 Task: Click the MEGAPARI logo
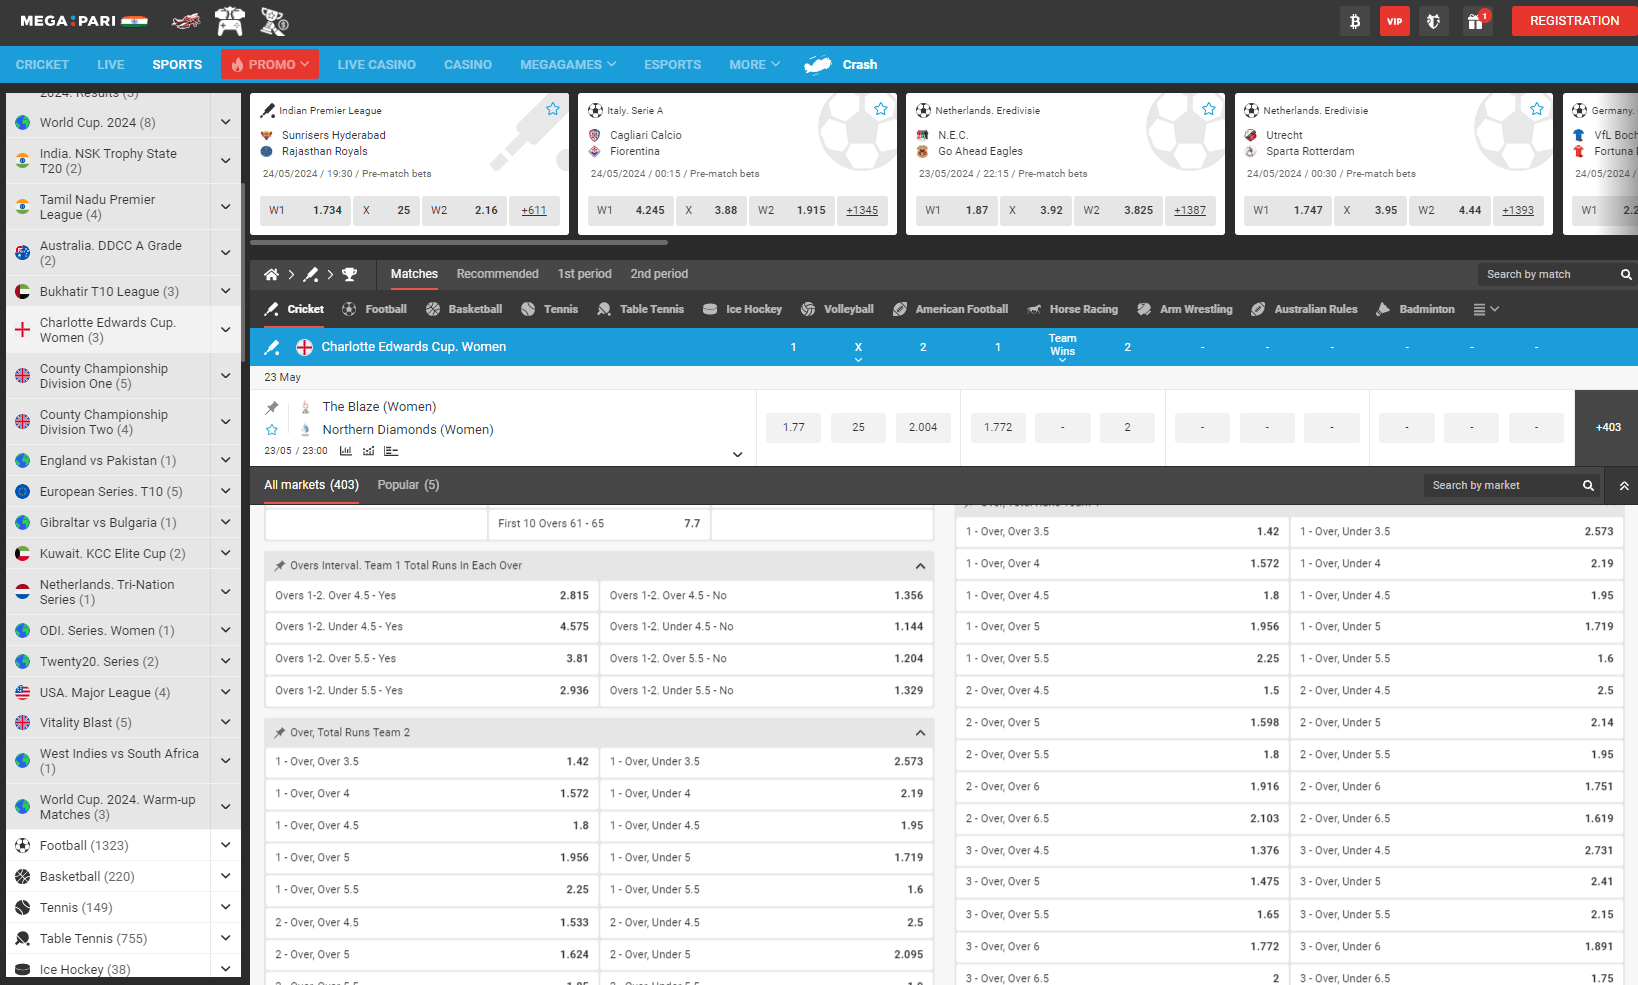(x=84, y=21)
